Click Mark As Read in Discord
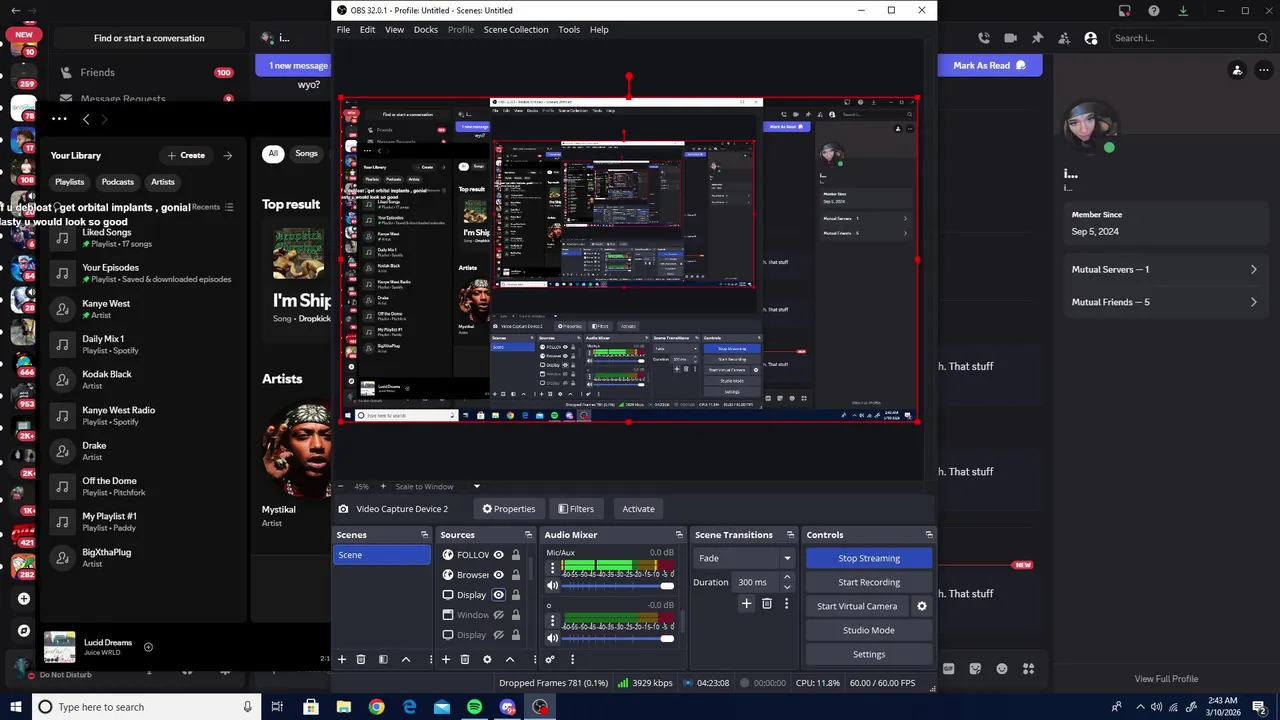 click(990, 65)
